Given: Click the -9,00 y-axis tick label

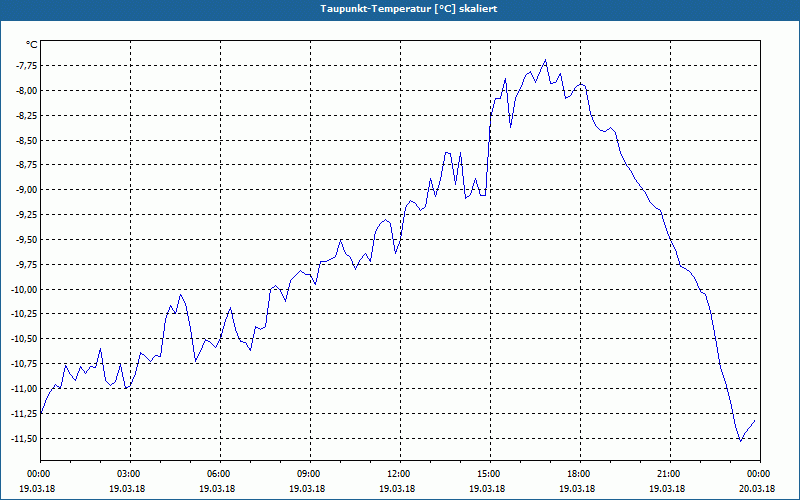Looking at the screenshot, I should click(x=24, y=190).
